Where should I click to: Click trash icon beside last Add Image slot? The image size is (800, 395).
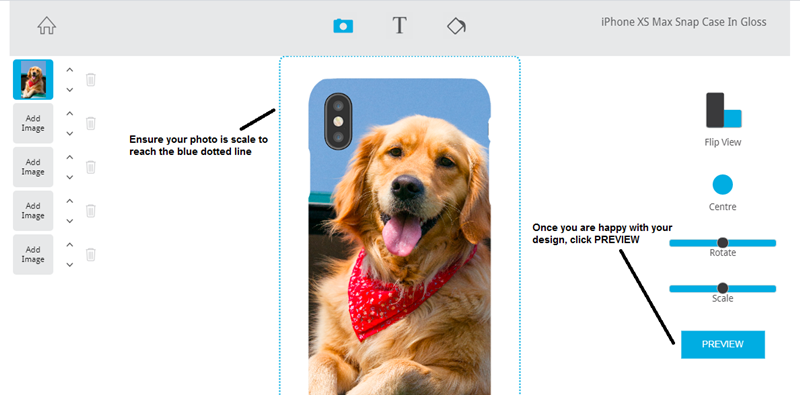tap(90, 254)
